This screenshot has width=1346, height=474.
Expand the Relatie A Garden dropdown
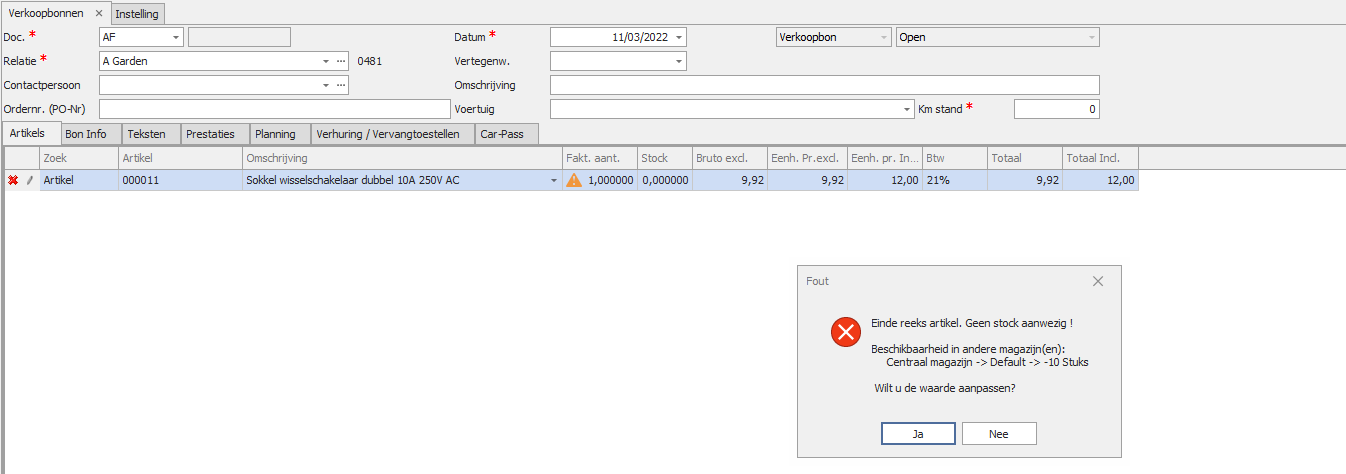[326, 61]
